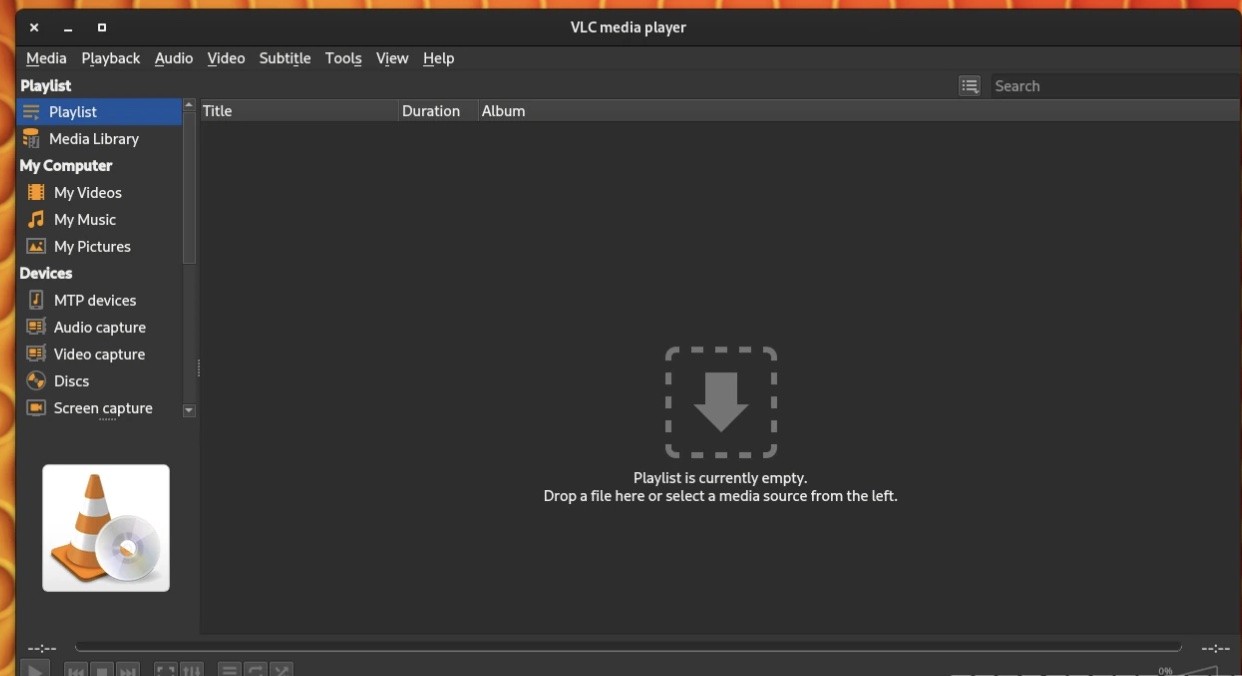Select My Music under My Computer
Viewport: 1242px width, 676px height.
pos(85,219)
